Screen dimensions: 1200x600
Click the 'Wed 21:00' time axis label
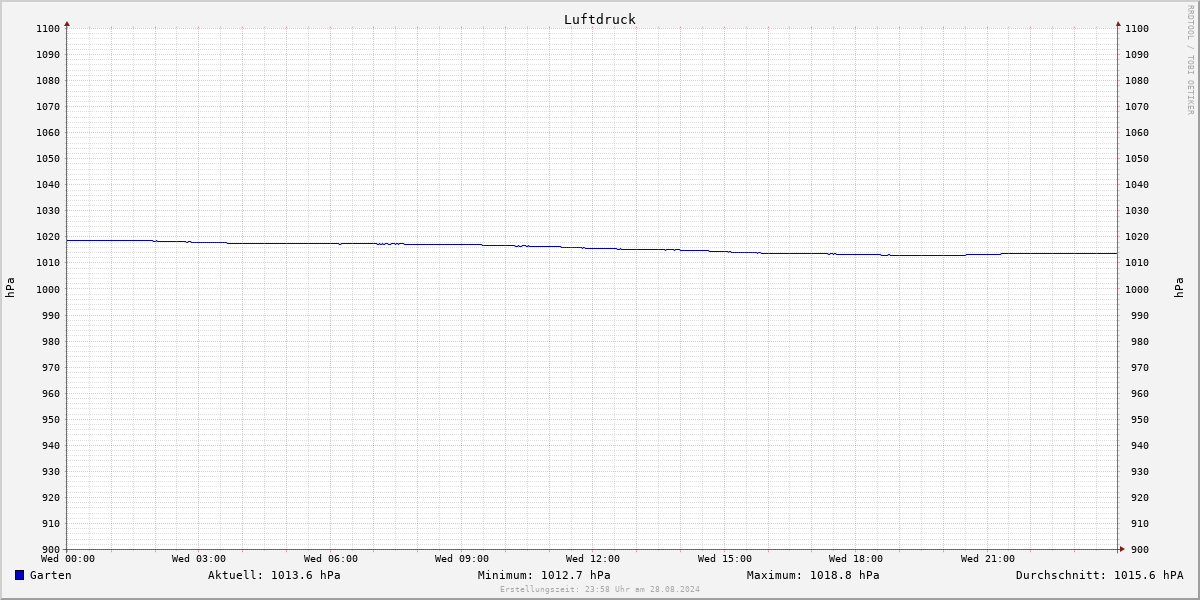(x=988, y=559)
